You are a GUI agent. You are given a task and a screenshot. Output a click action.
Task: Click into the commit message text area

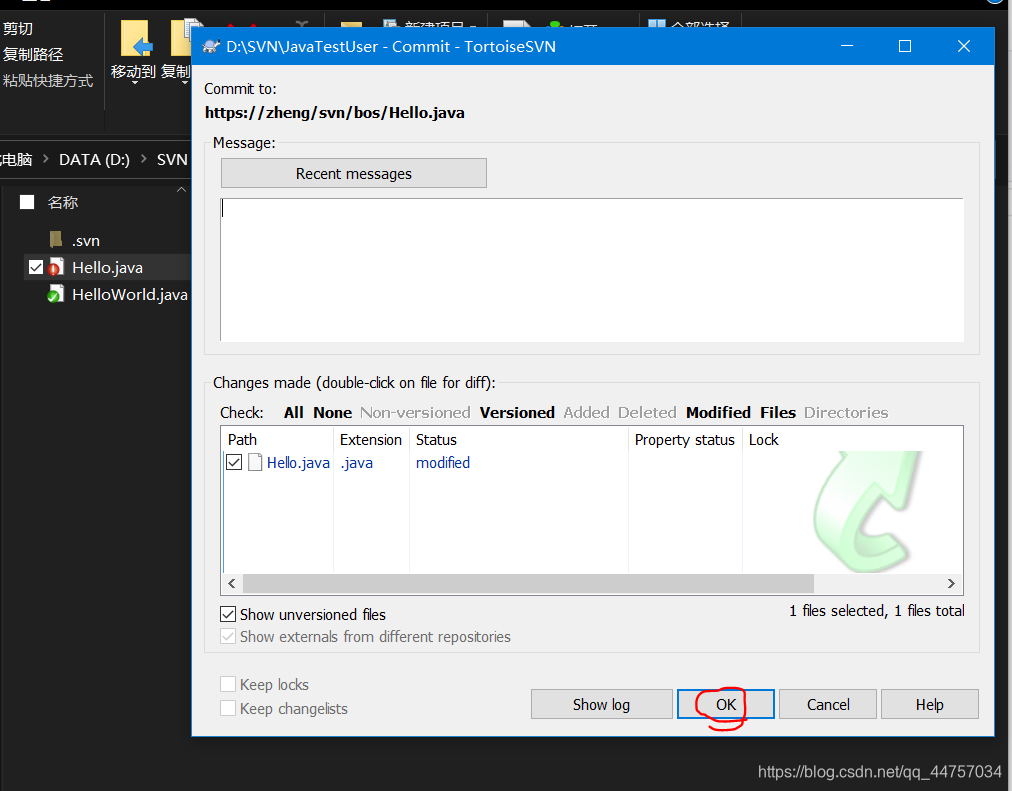point(592,270)
